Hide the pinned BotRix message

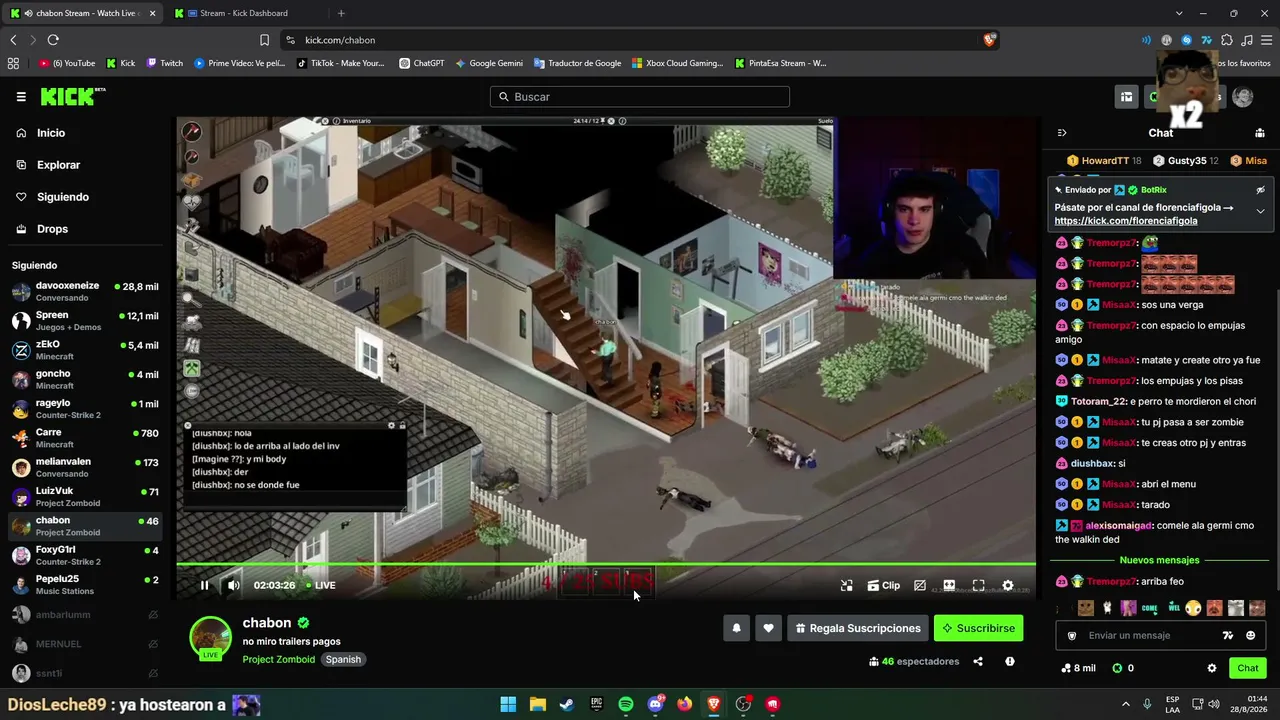1260,189
